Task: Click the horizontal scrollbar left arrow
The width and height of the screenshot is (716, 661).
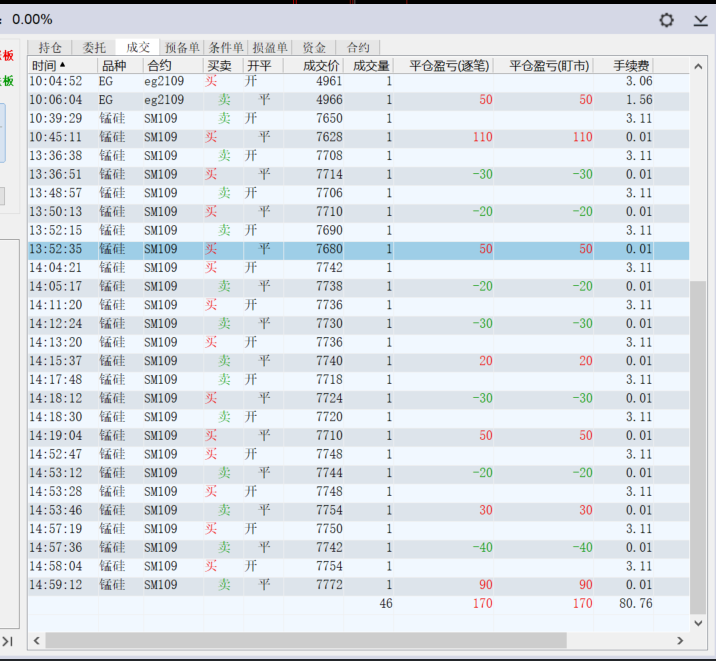Action: point(37,640)
